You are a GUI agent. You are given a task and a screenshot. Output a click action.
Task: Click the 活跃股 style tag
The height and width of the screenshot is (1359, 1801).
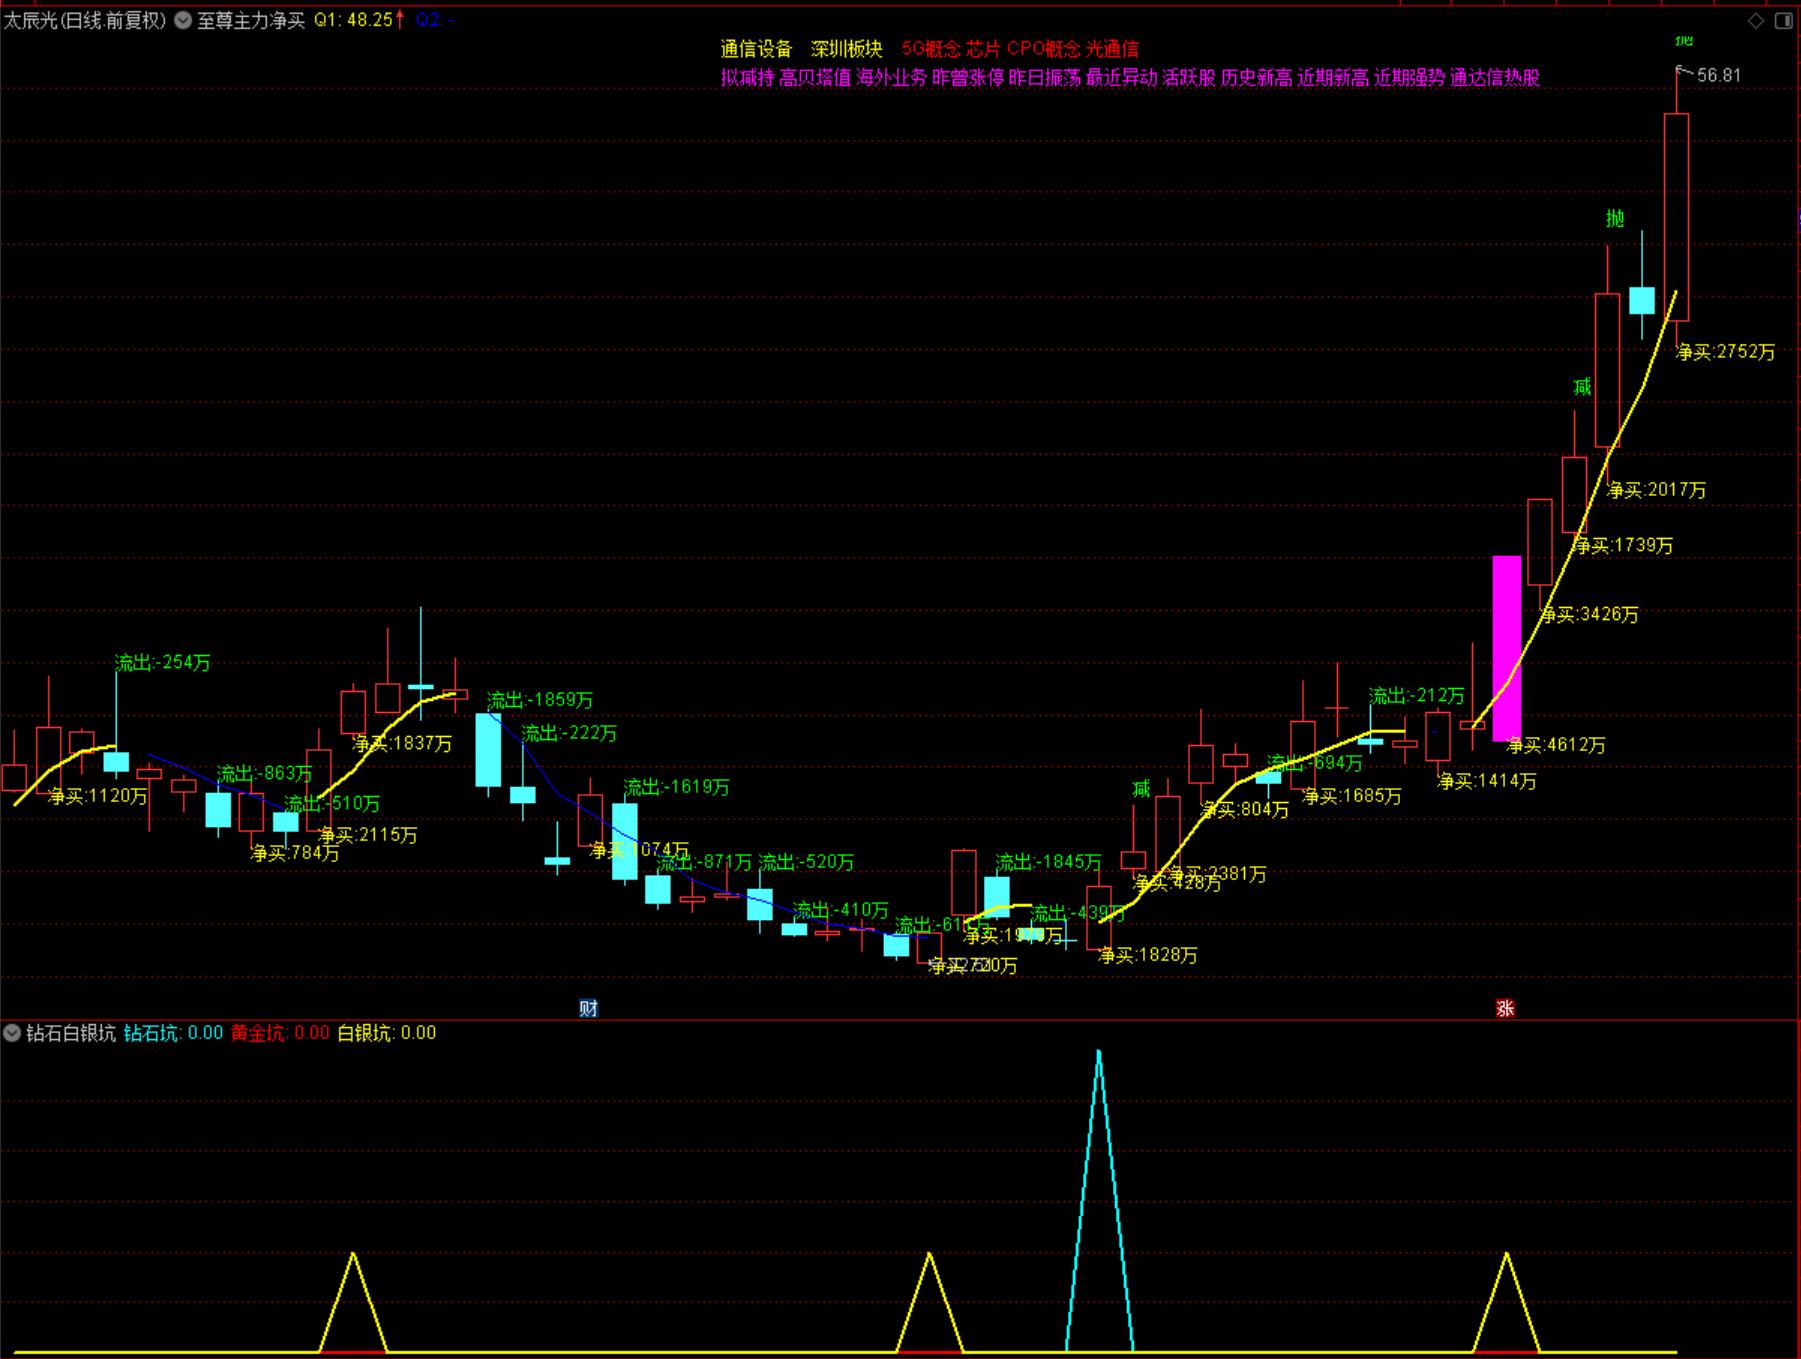[x=1189, y=78]
